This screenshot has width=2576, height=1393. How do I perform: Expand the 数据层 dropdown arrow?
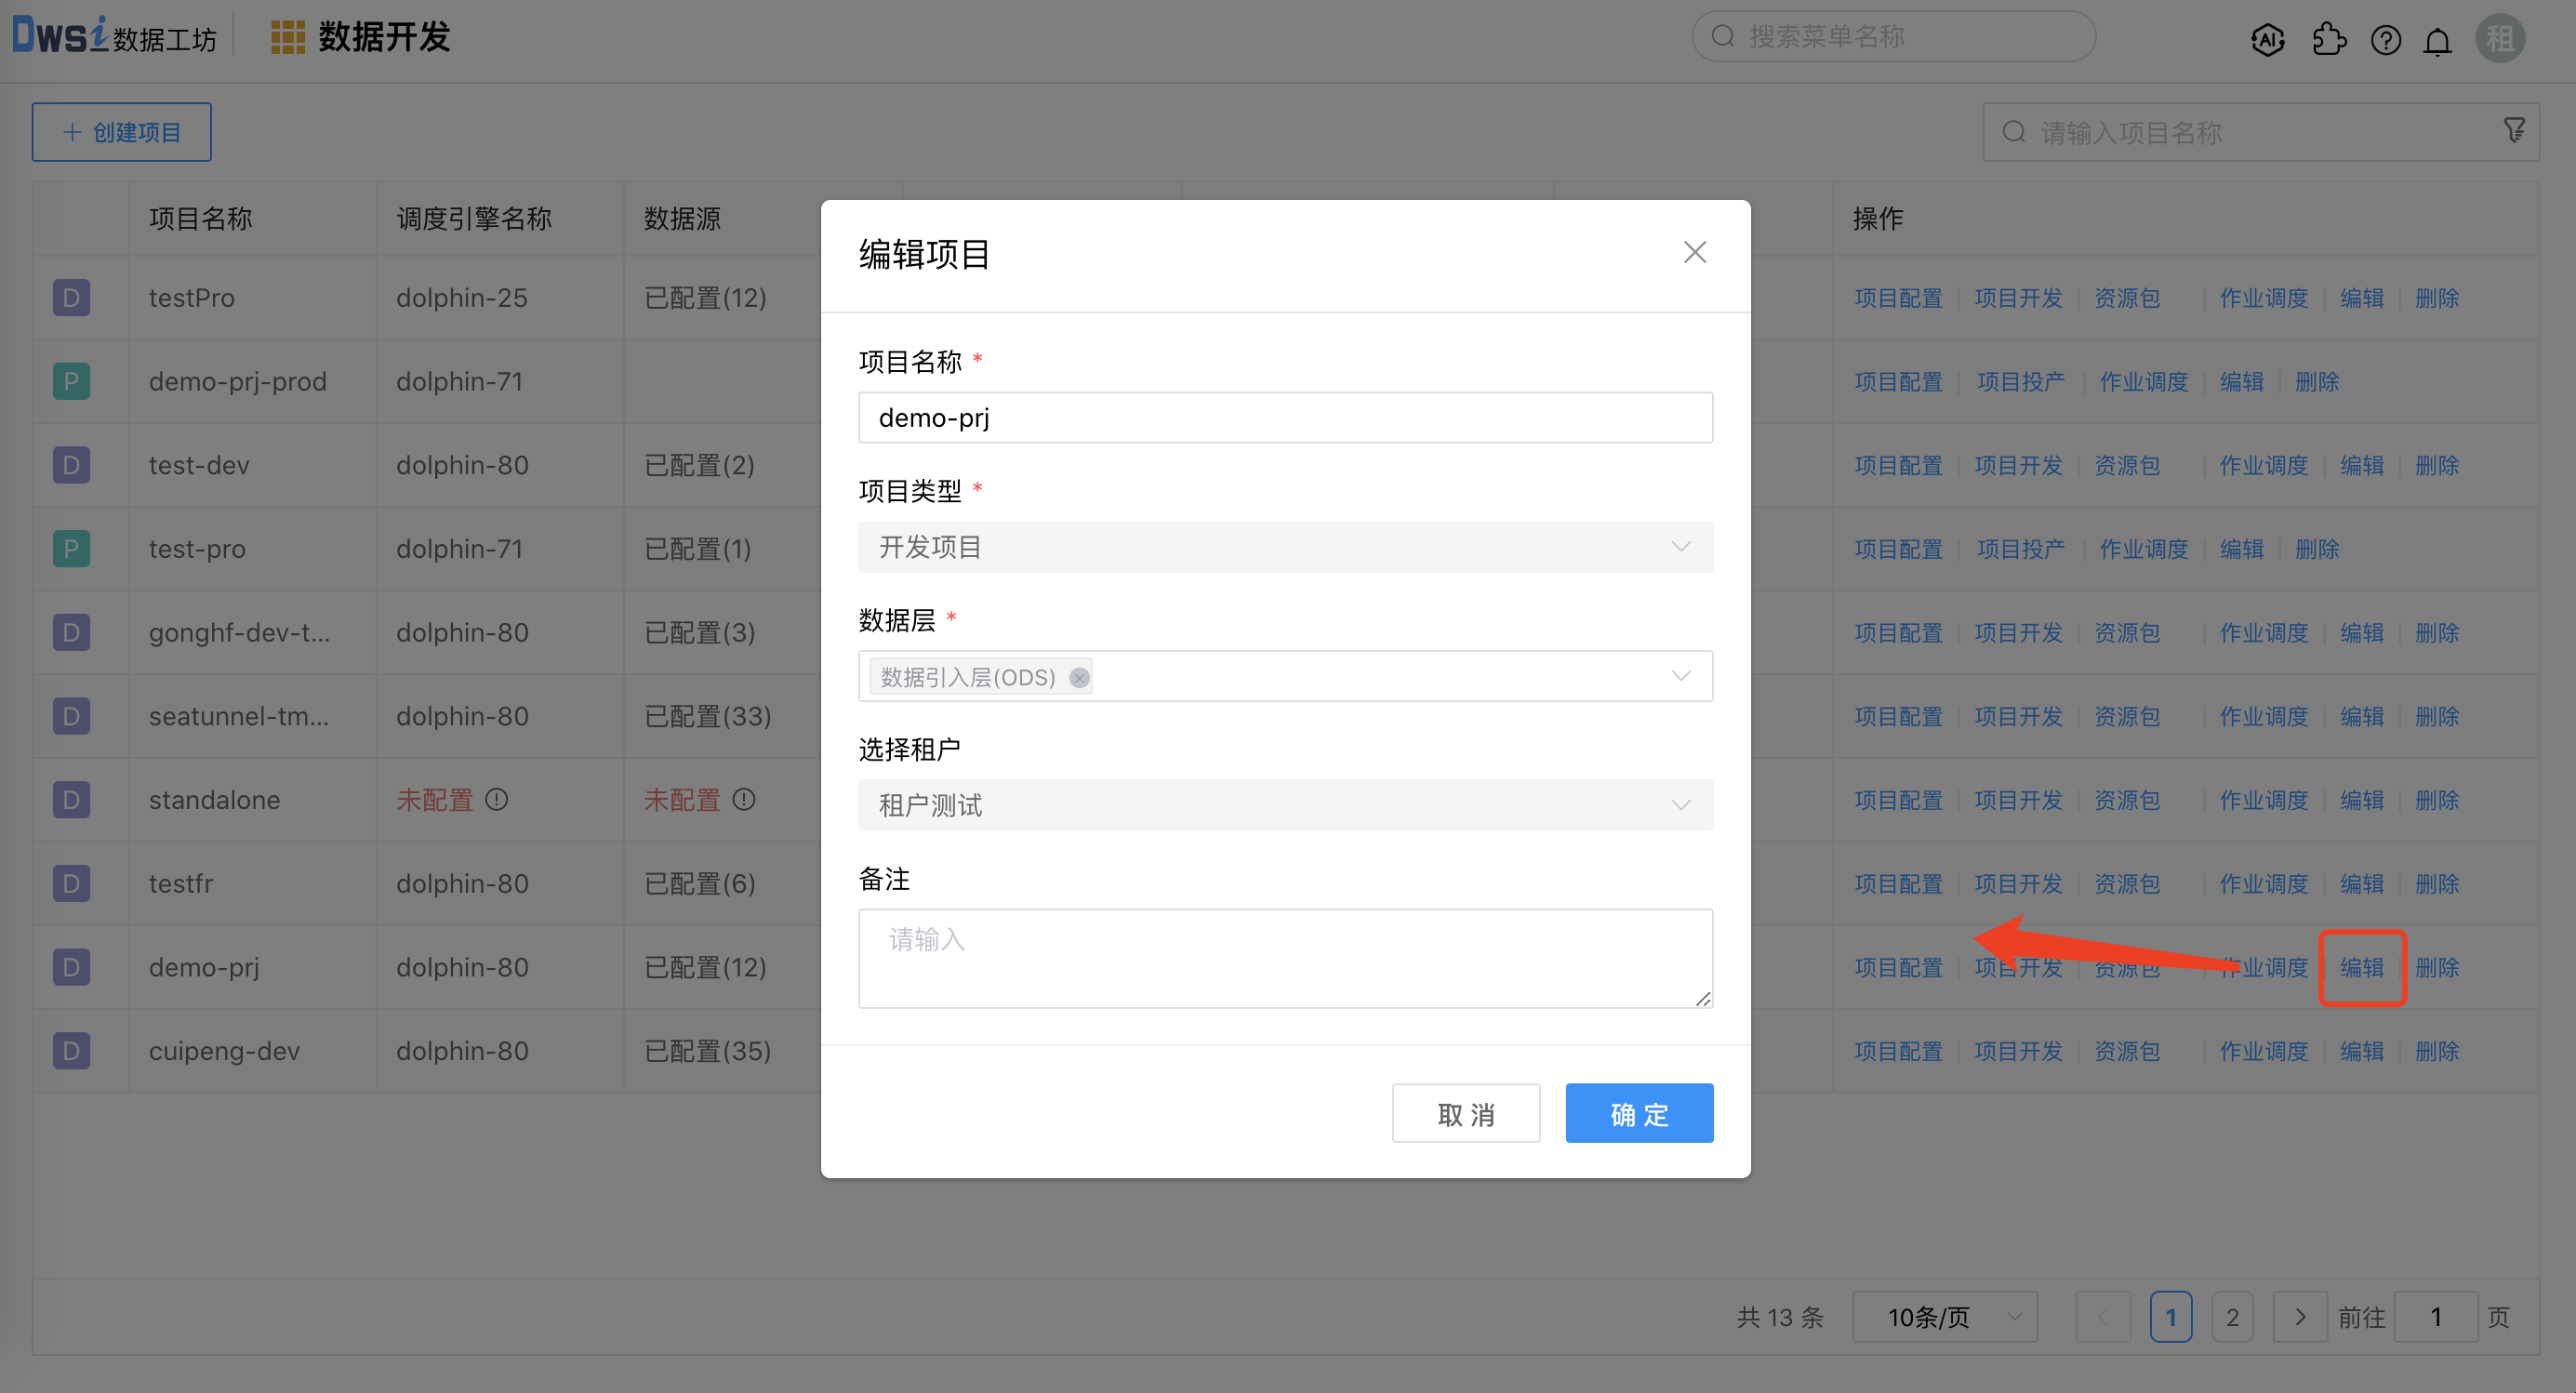tap(1680, 676)
